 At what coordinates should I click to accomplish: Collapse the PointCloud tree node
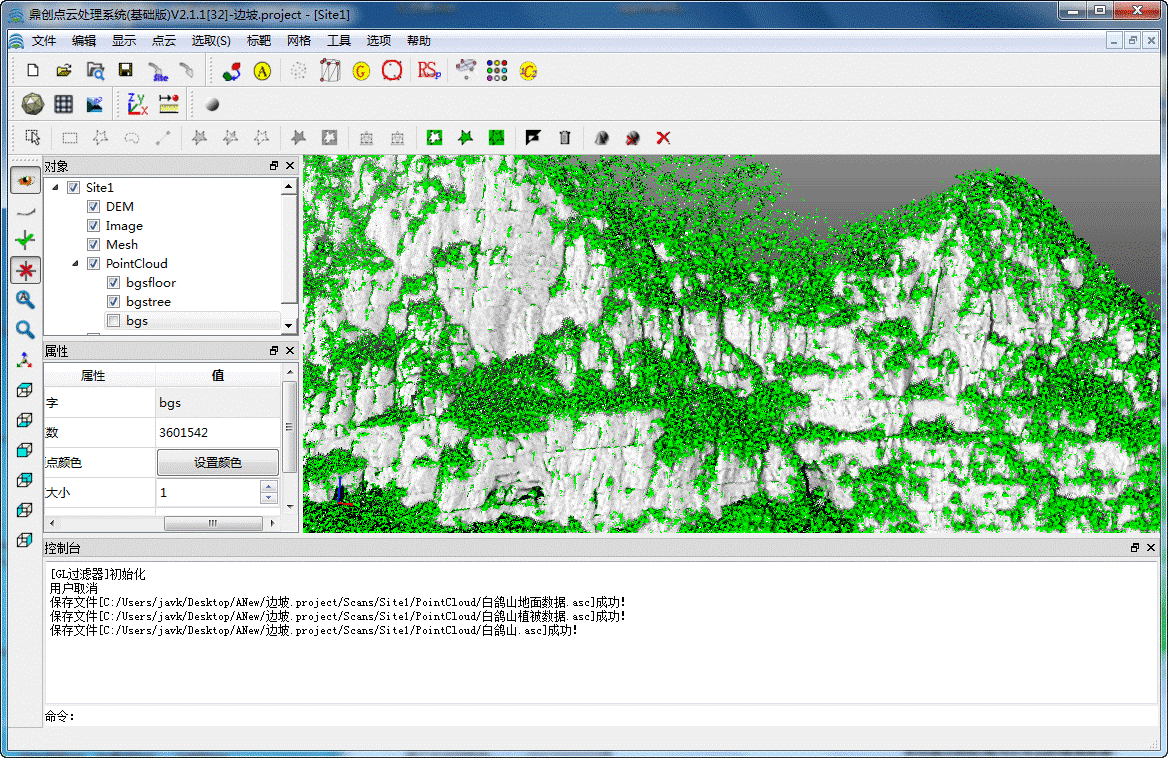coord(75,264)
